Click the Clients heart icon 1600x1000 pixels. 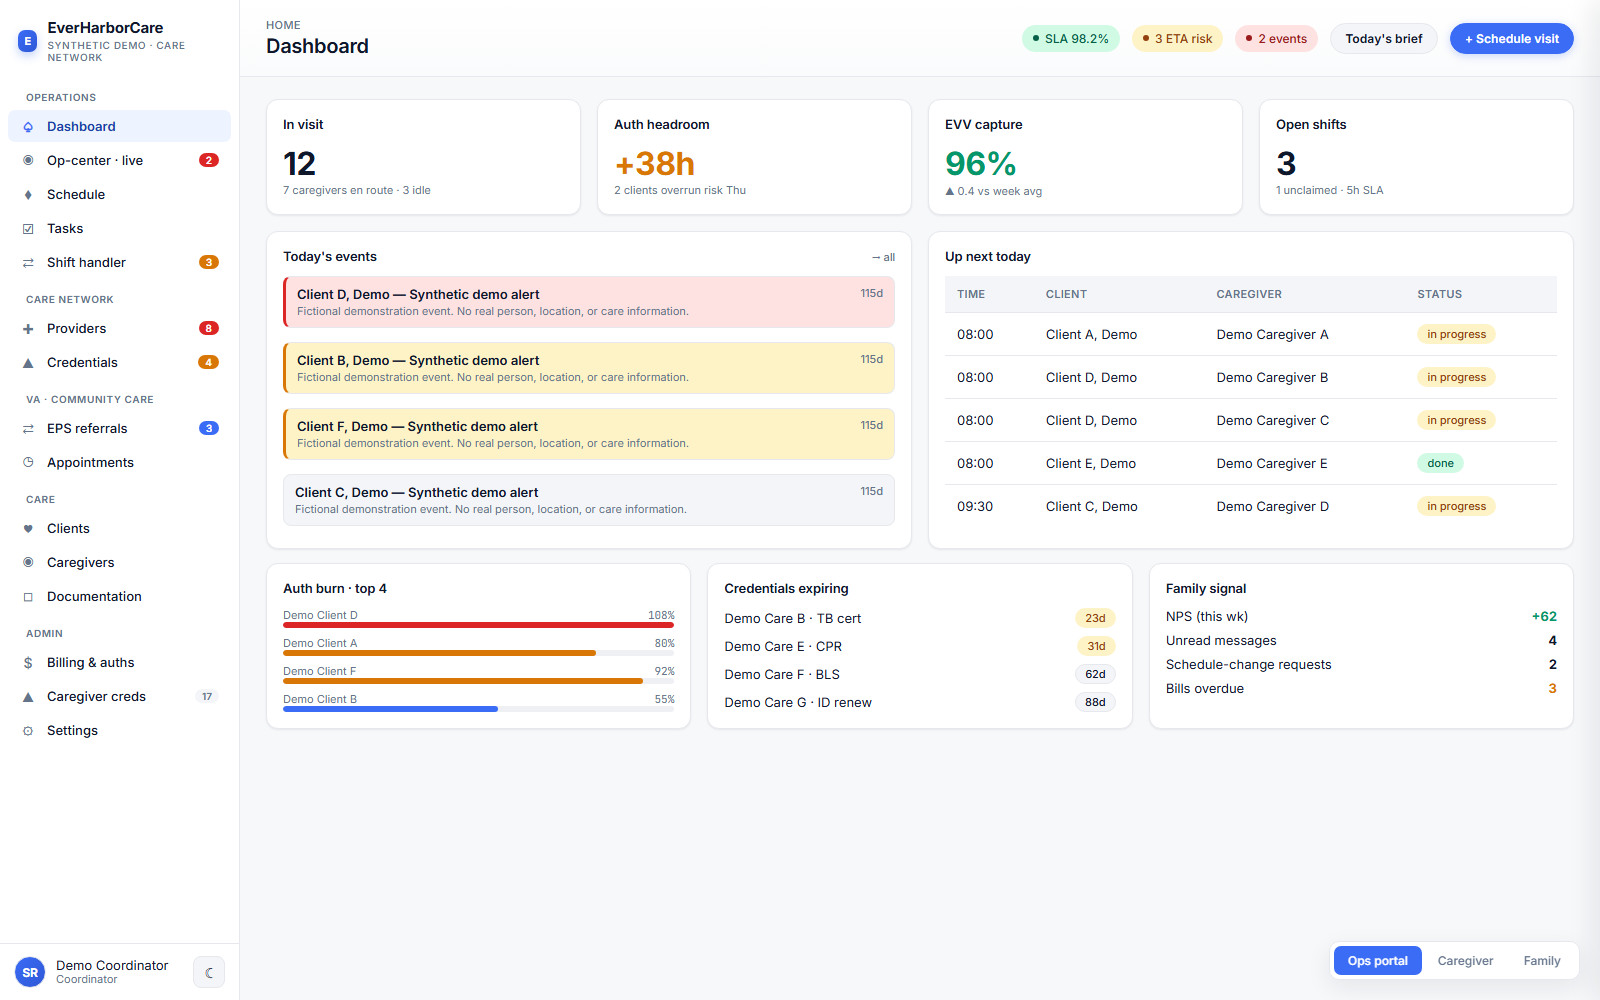[28, 529]
